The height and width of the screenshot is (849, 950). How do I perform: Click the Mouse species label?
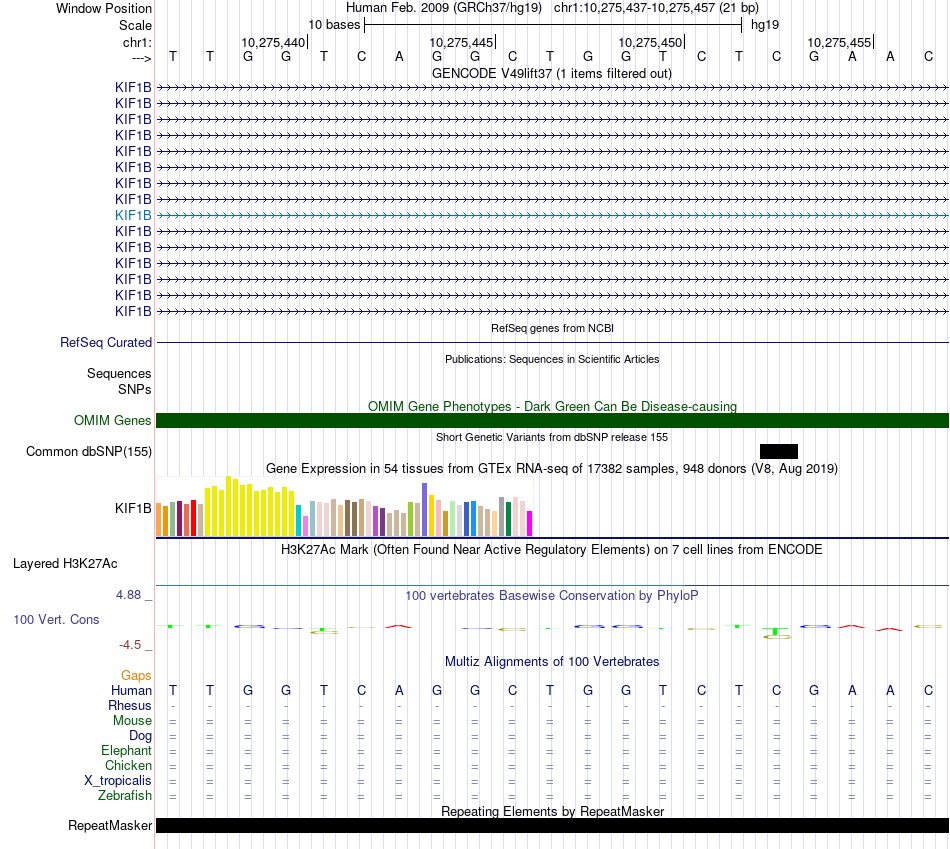point(132,721)
